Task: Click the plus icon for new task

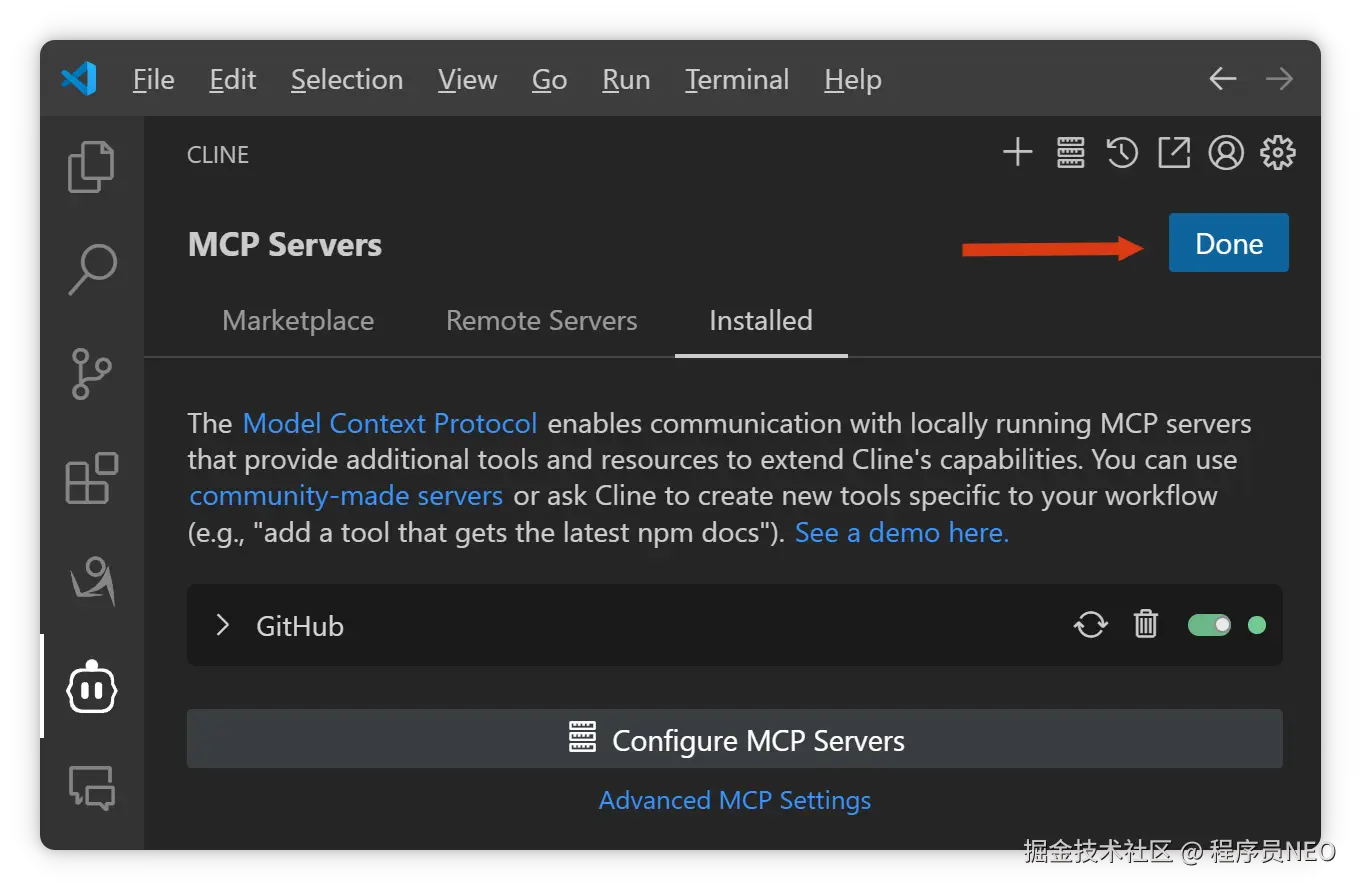Action: 1017,153
